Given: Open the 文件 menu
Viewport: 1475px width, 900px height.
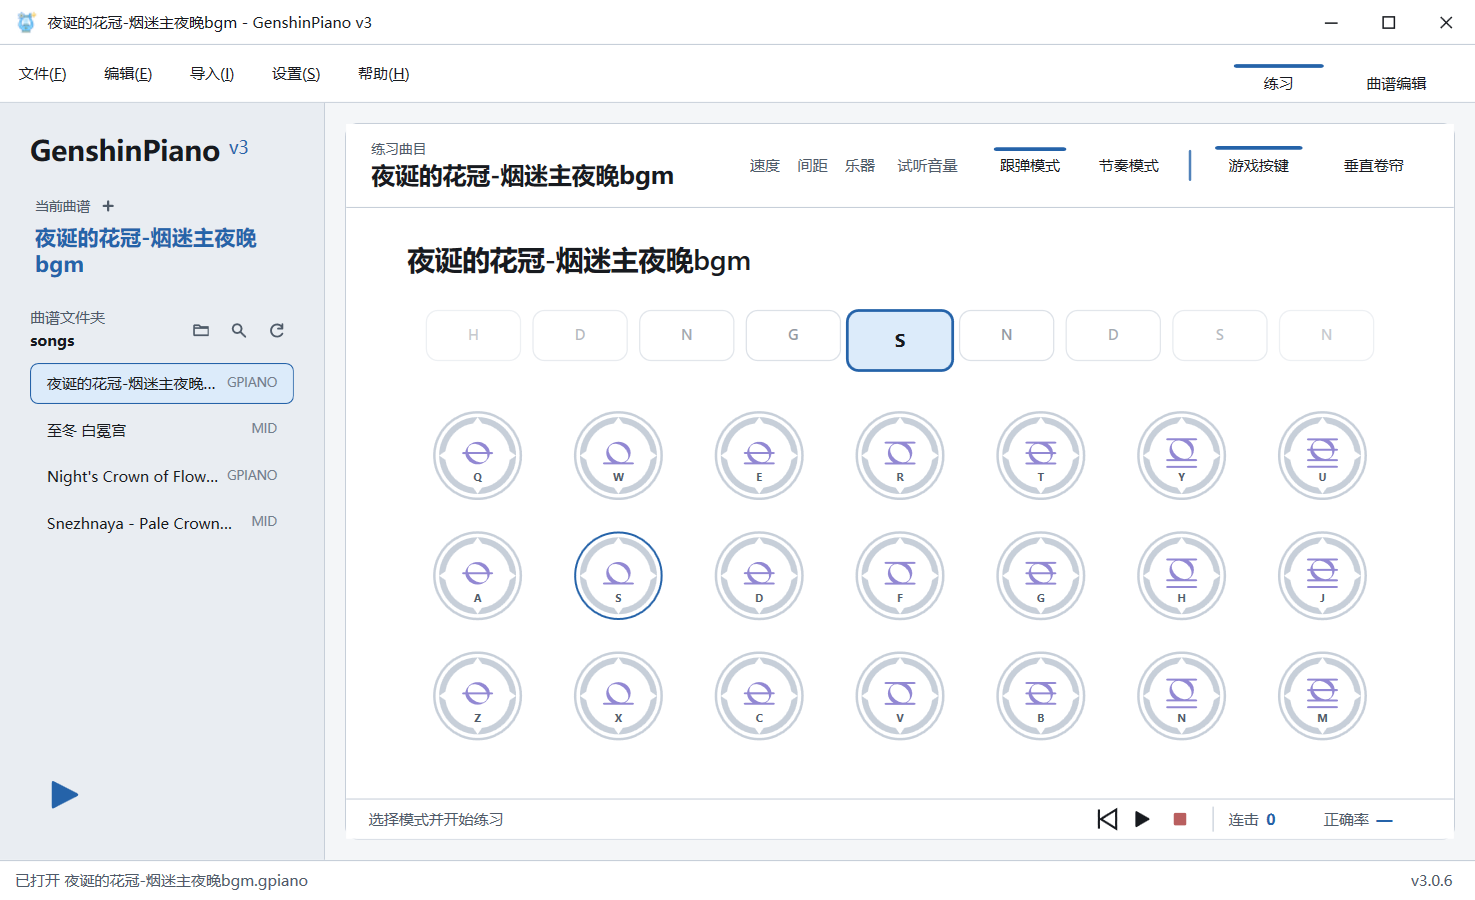Looking at the screenshot, I should [43, 74].
